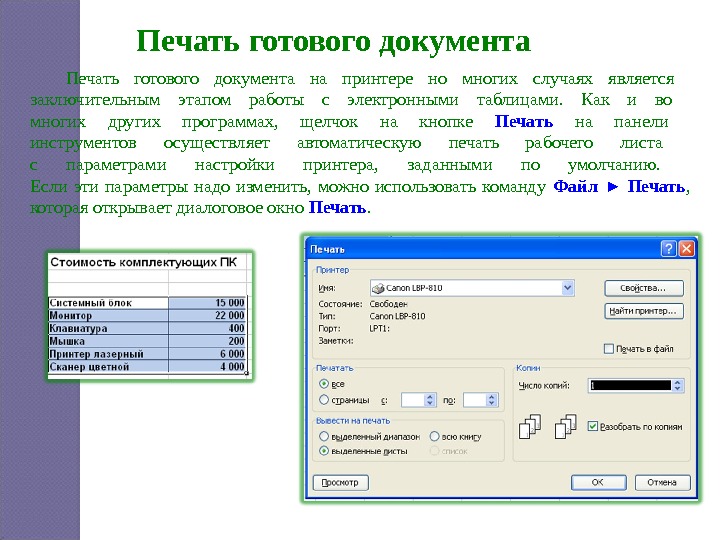Click the 'по:' page spinner arrows

tap(492, 400)
